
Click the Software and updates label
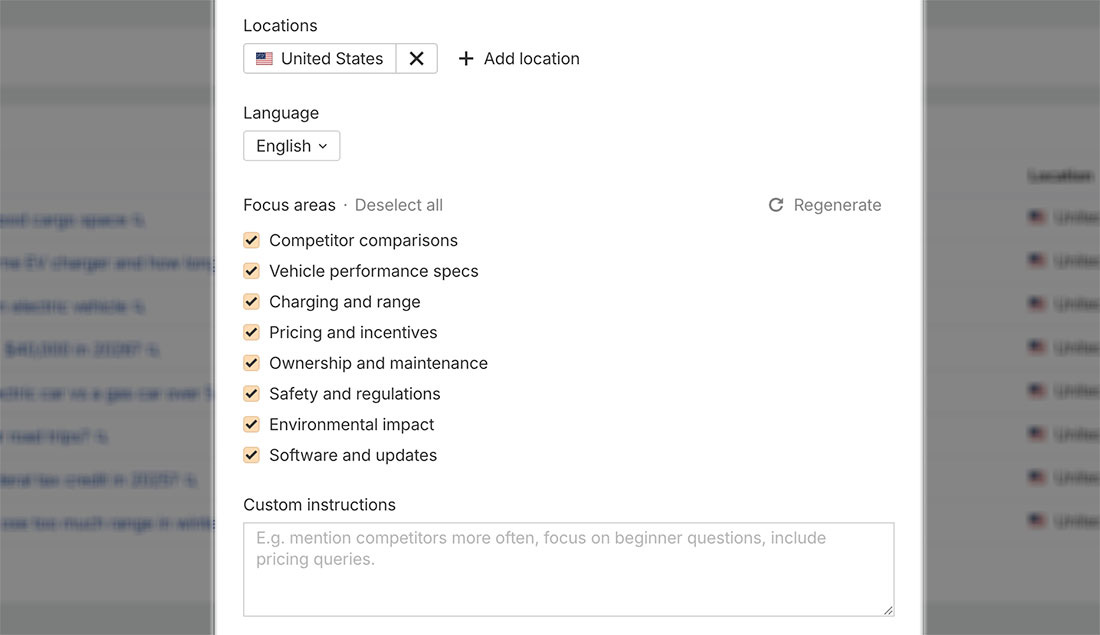pyautogui.click(x=353, y=455)
